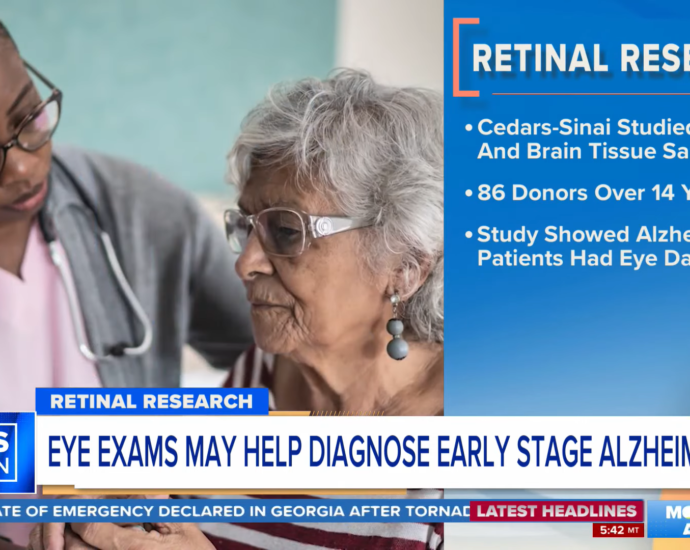Click the Study Showed Alzheimer's Patients line
The width and height of the screenshot is (690, 550).
pyautogui.click(x=584, y=246)
